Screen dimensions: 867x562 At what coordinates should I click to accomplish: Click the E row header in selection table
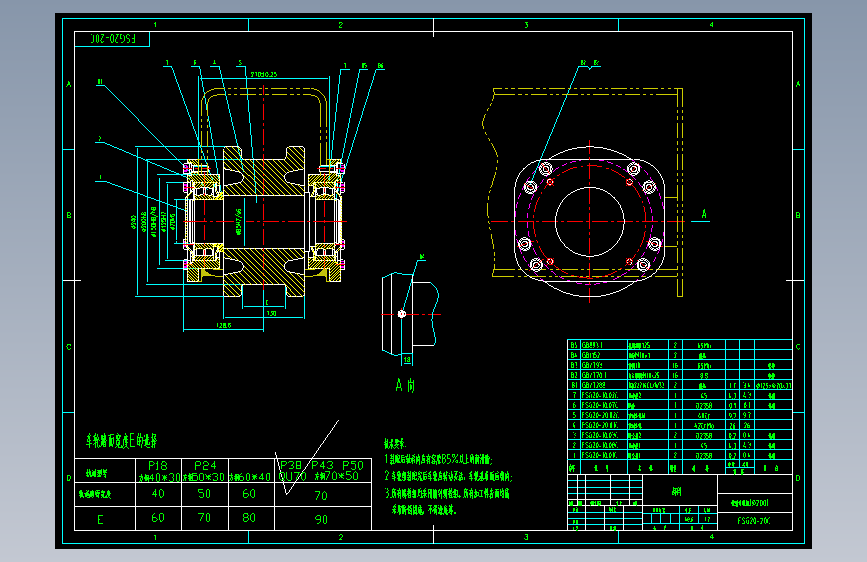pyautogui.click(x=100, y=519)
